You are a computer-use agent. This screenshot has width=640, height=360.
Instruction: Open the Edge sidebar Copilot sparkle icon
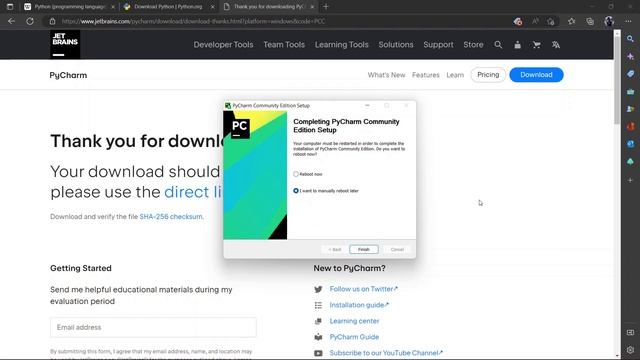[x=630, y=56]
